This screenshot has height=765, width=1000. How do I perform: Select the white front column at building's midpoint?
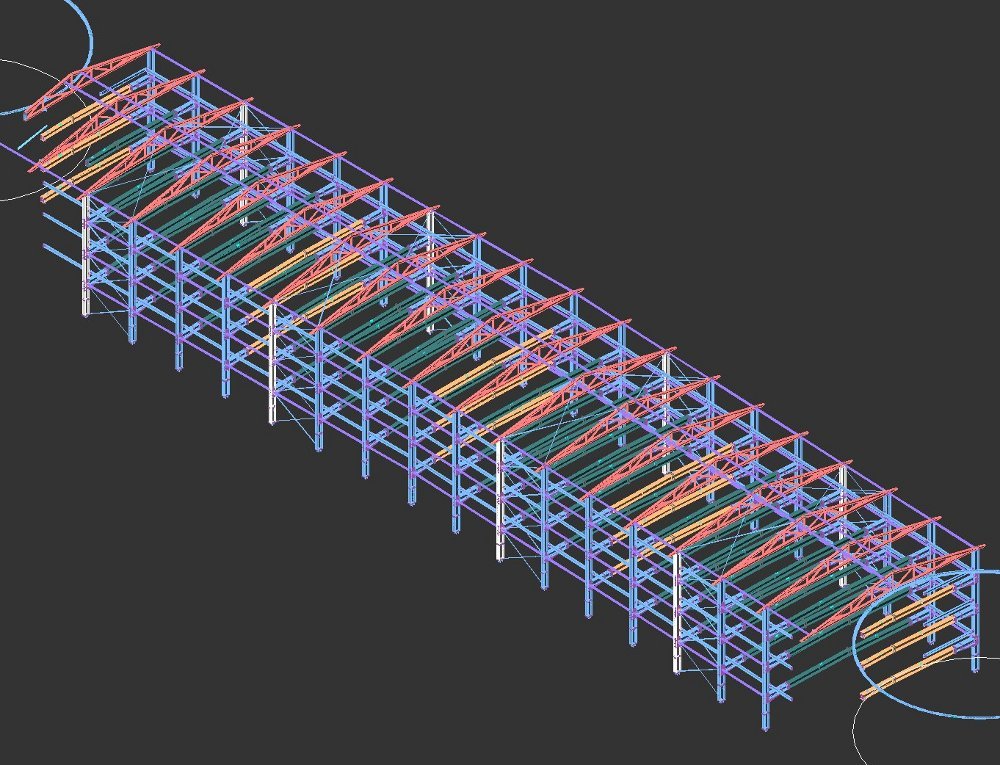499,500
